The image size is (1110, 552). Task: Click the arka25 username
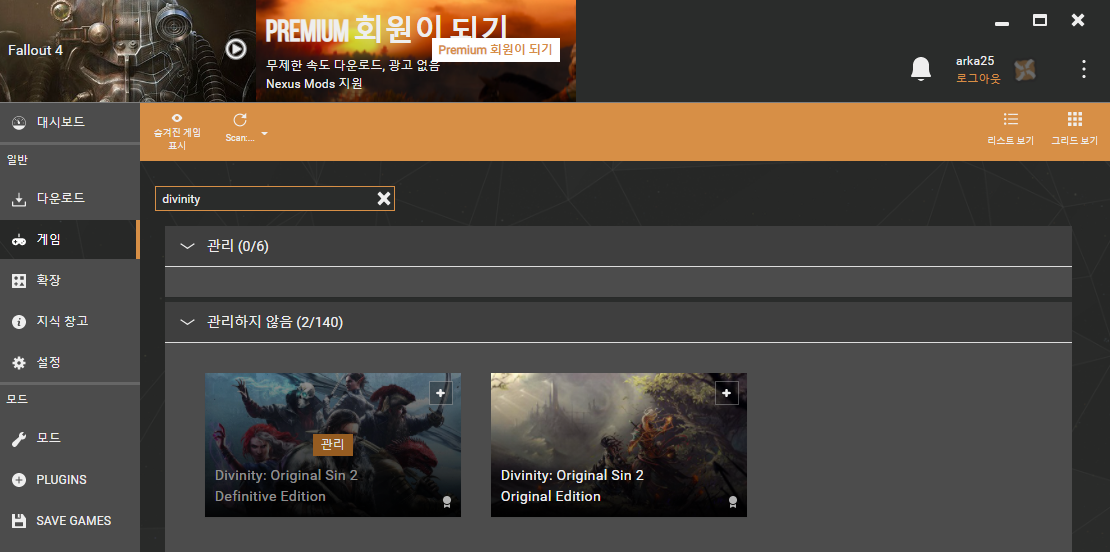(975, 62)
